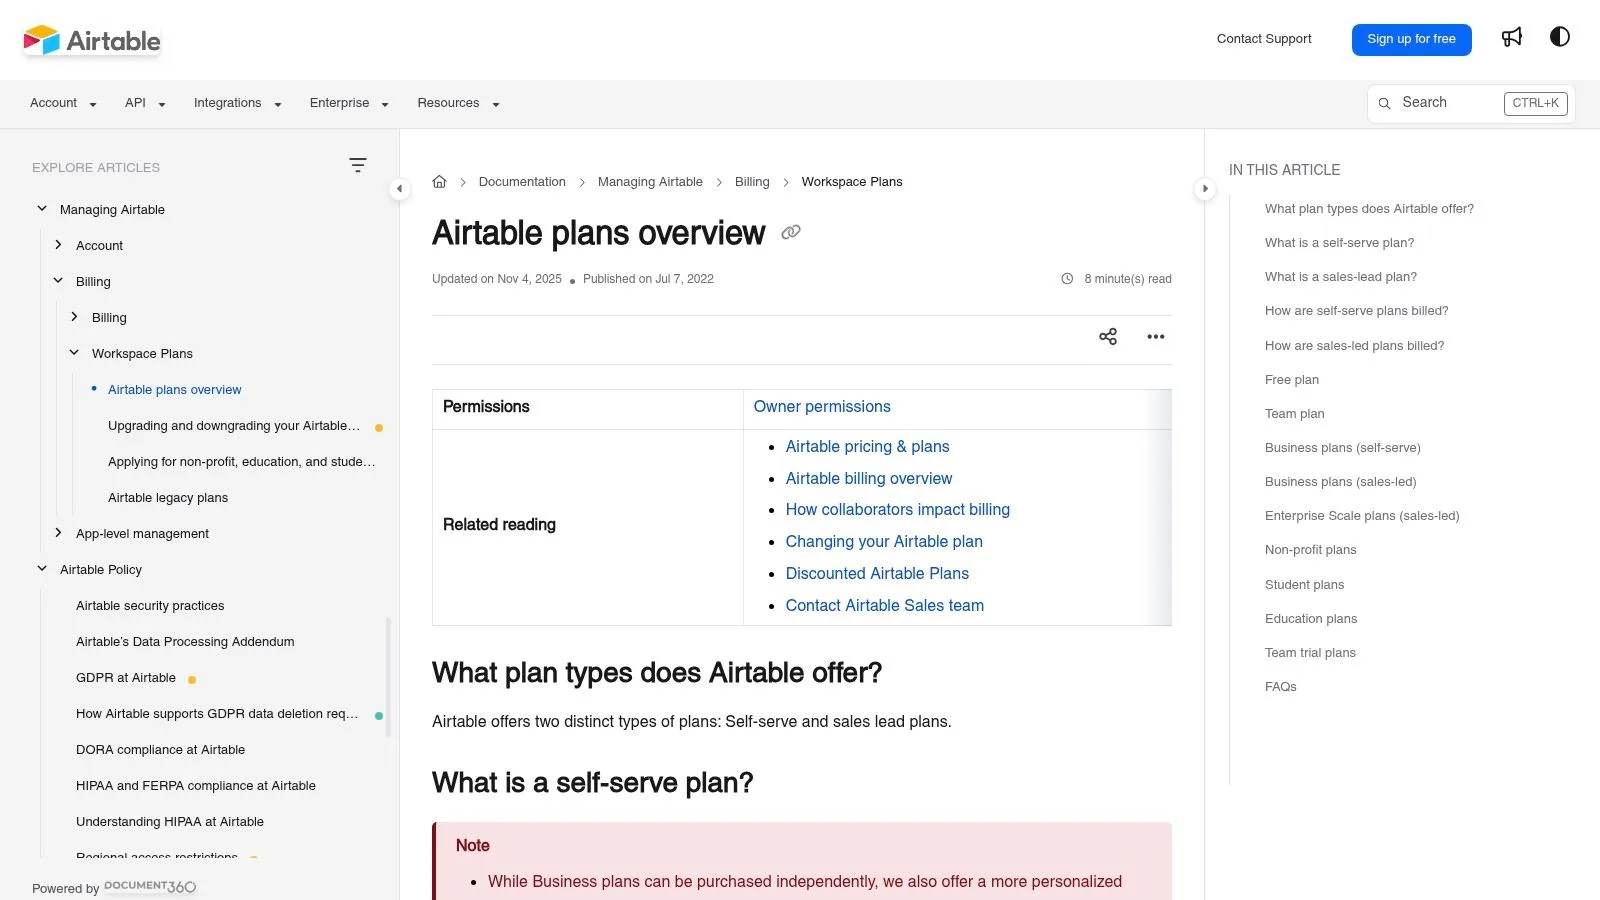Click Sign up for free button
This screenshot has width=1600, height=900.
pos(1411,39)
